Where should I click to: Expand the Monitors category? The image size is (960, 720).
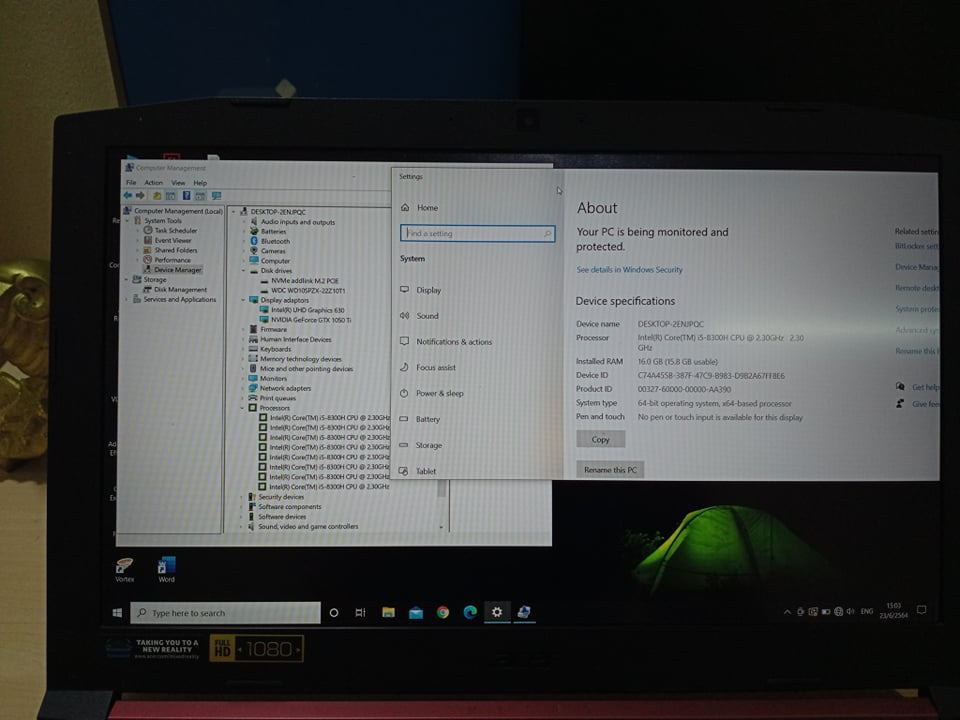(242, 378)
